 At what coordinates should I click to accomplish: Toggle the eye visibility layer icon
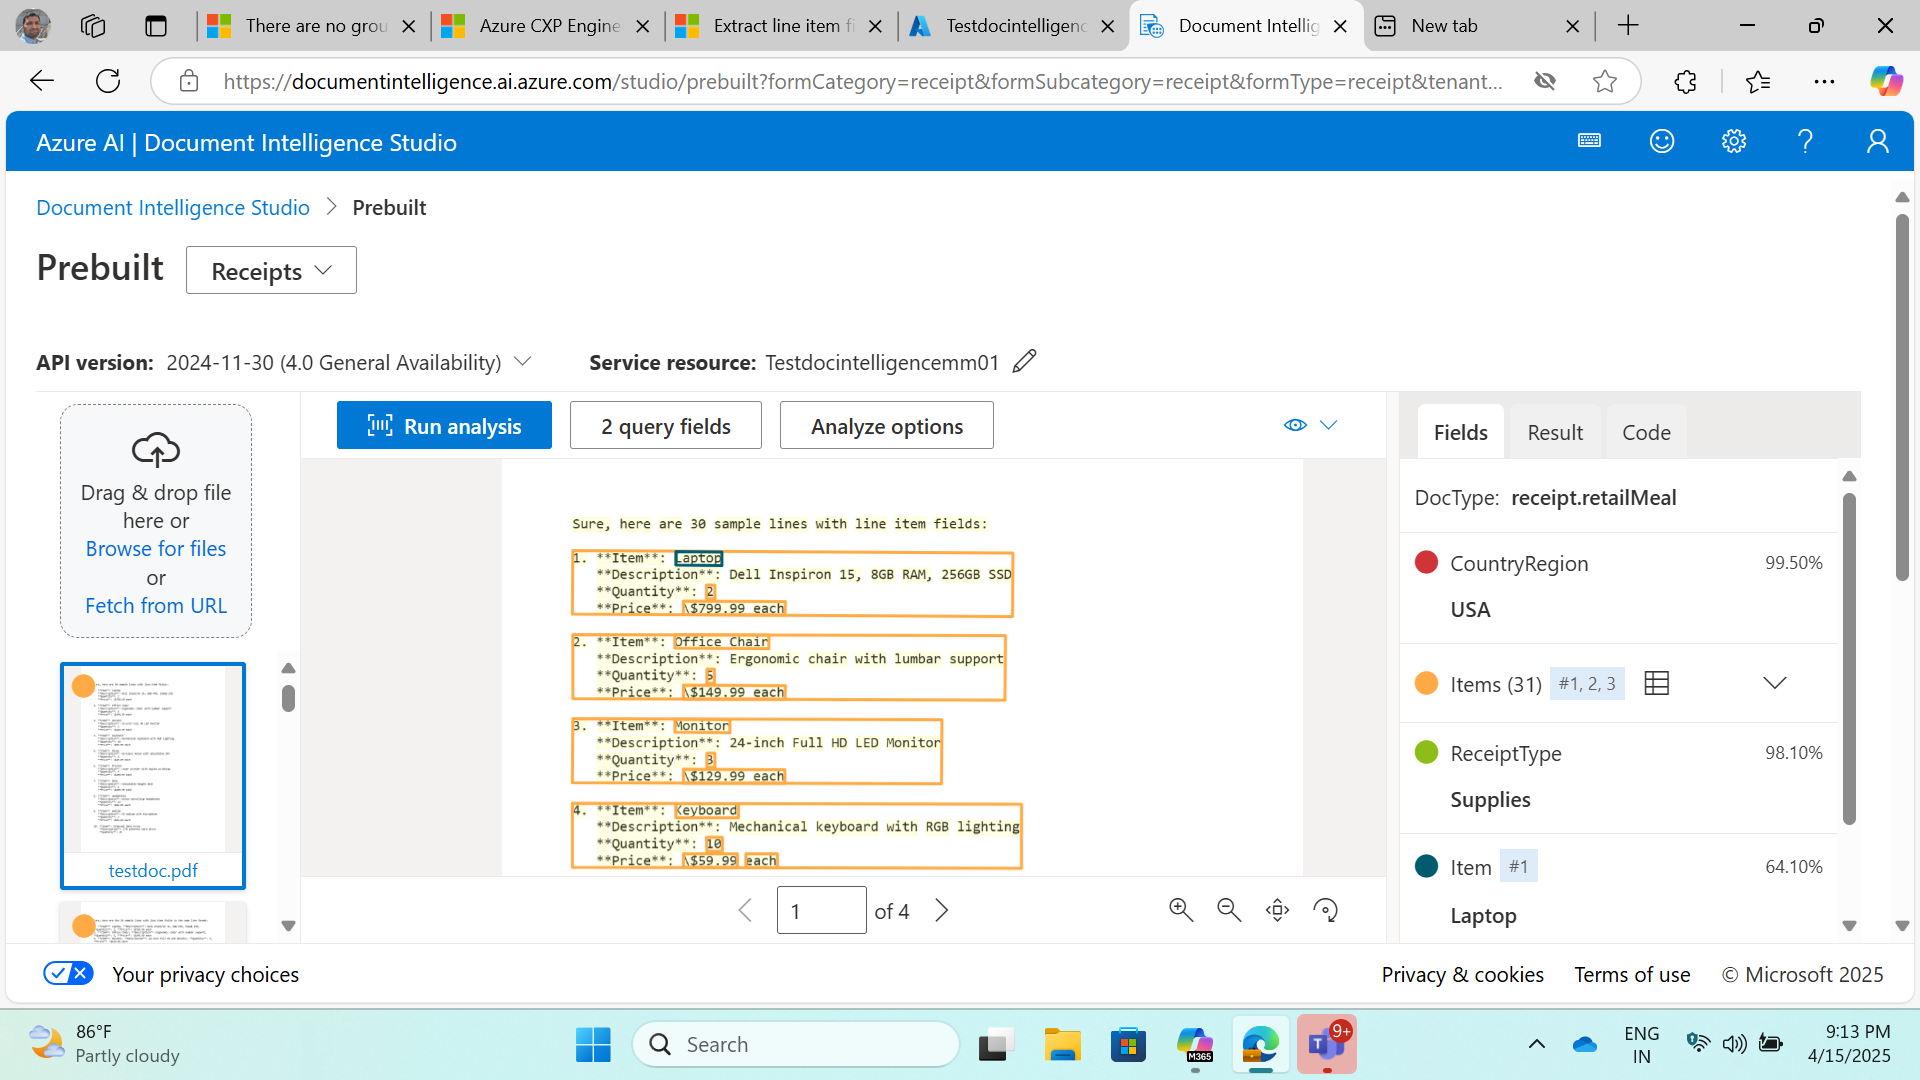tap(1295, 425)
